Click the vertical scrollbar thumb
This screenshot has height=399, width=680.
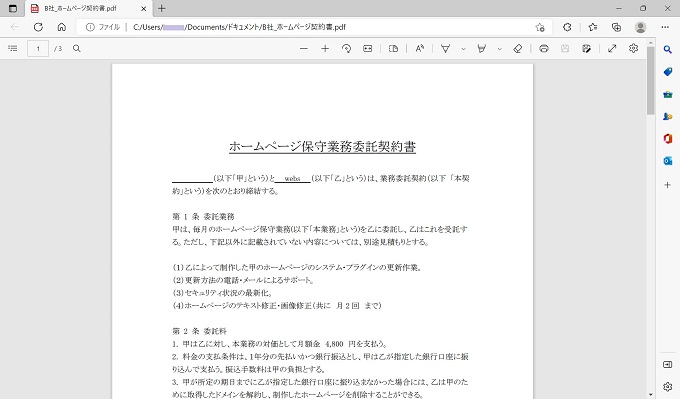(x=650, y=80)
